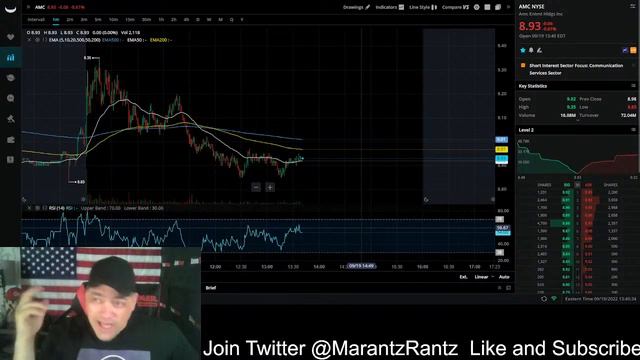640x360 pixels.
Task: Open the watchlist heart icon in sidebar
Action: (x=11, y=37)
